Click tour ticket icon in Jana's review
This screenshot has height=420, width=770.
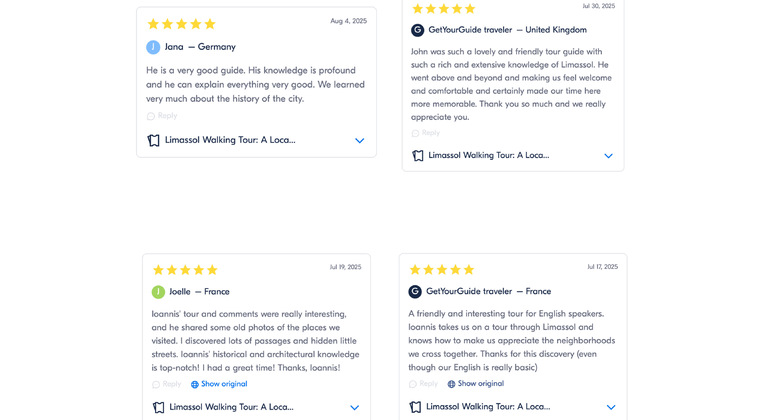154,141
